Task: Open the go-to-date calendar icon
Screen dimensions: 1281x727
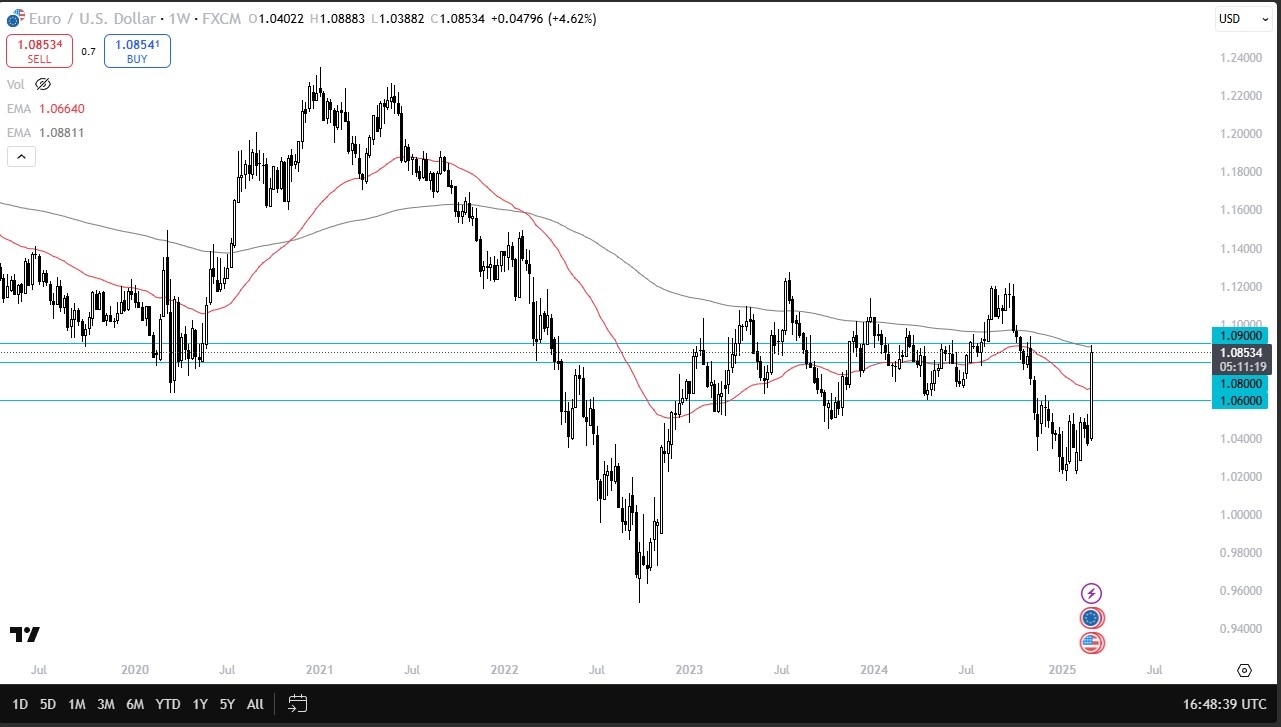Action: coord(297,704)
